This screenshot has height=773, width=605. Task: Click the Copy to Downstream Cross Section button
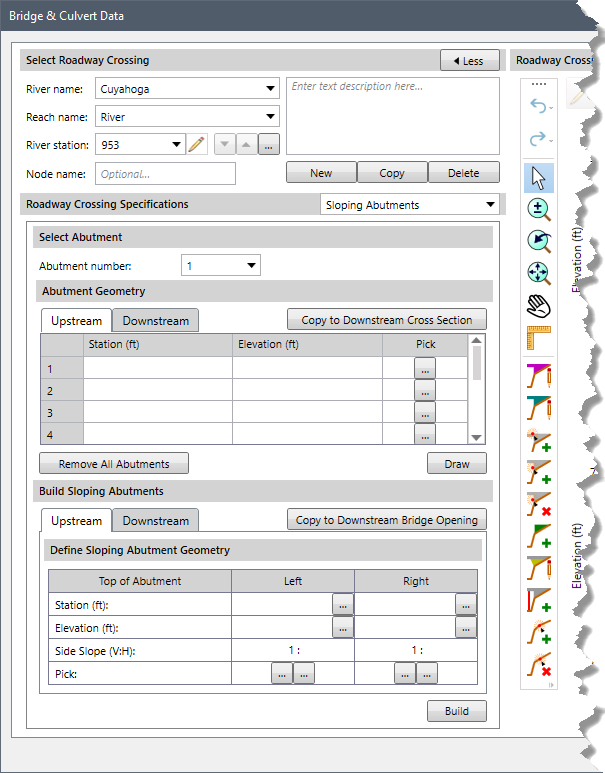(x=386, y=320)
